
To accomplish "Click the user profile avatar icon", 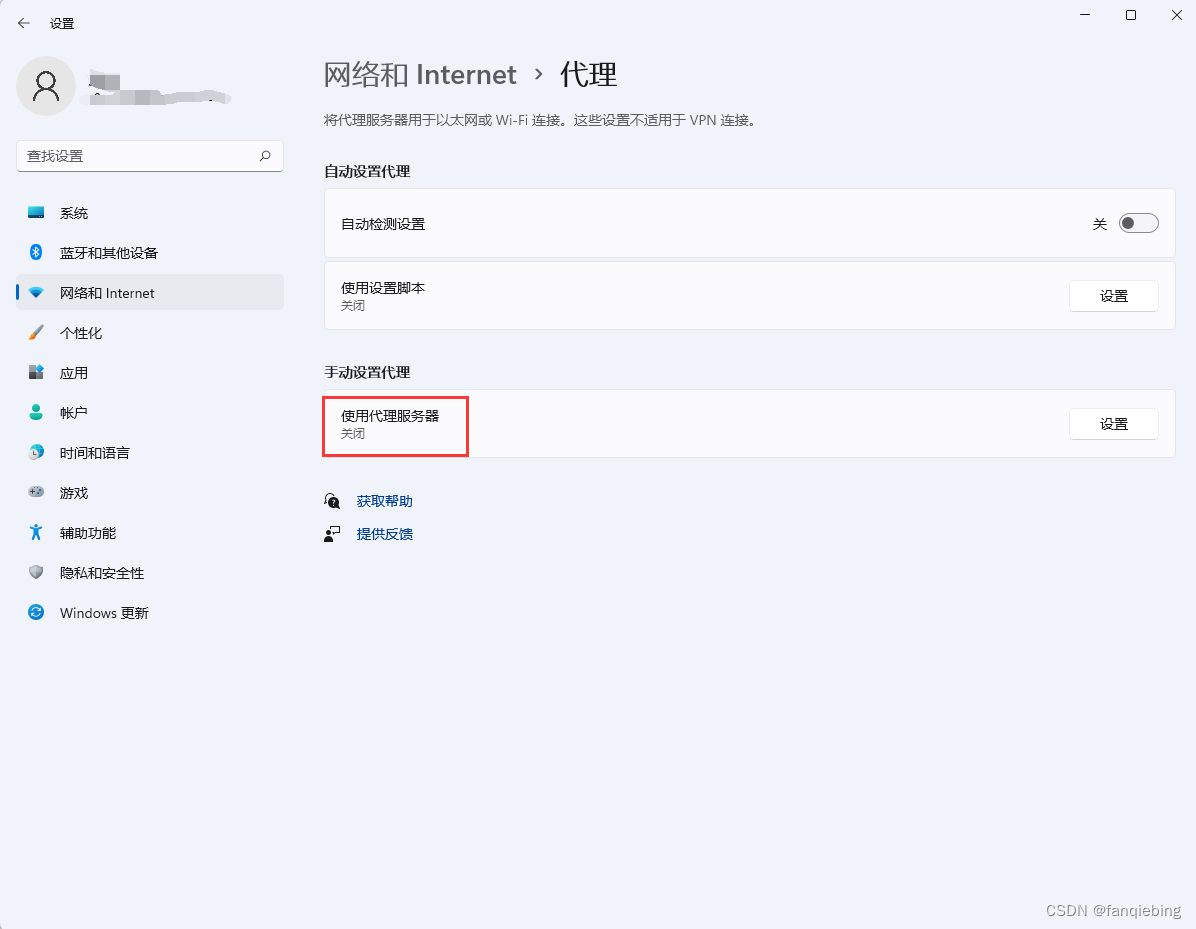I will coord(46,86).
